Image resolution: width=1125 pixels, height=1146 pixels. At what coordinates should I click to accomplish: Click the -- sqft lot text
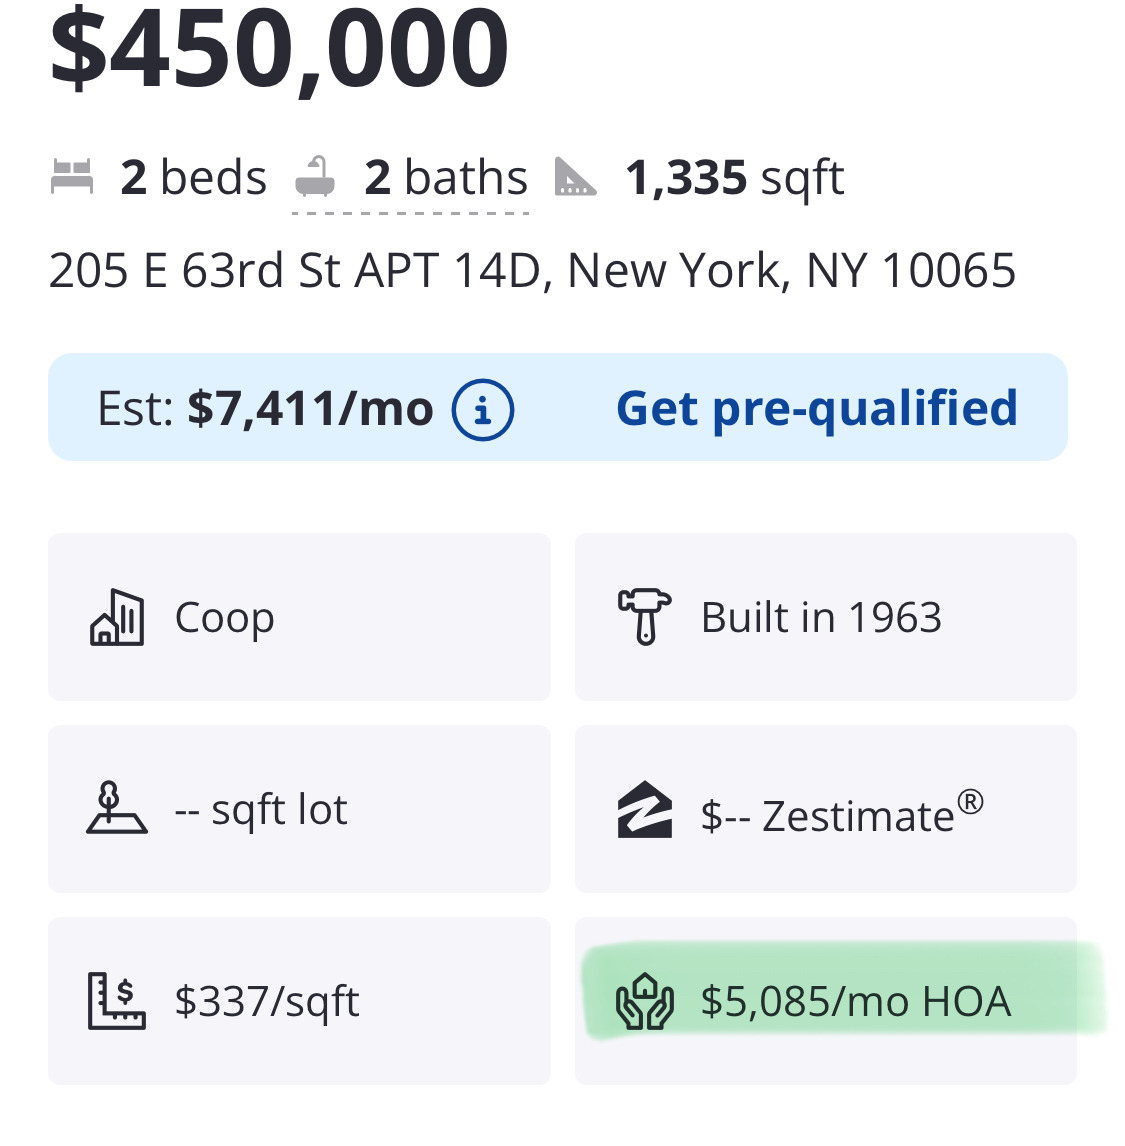(261, 810)
